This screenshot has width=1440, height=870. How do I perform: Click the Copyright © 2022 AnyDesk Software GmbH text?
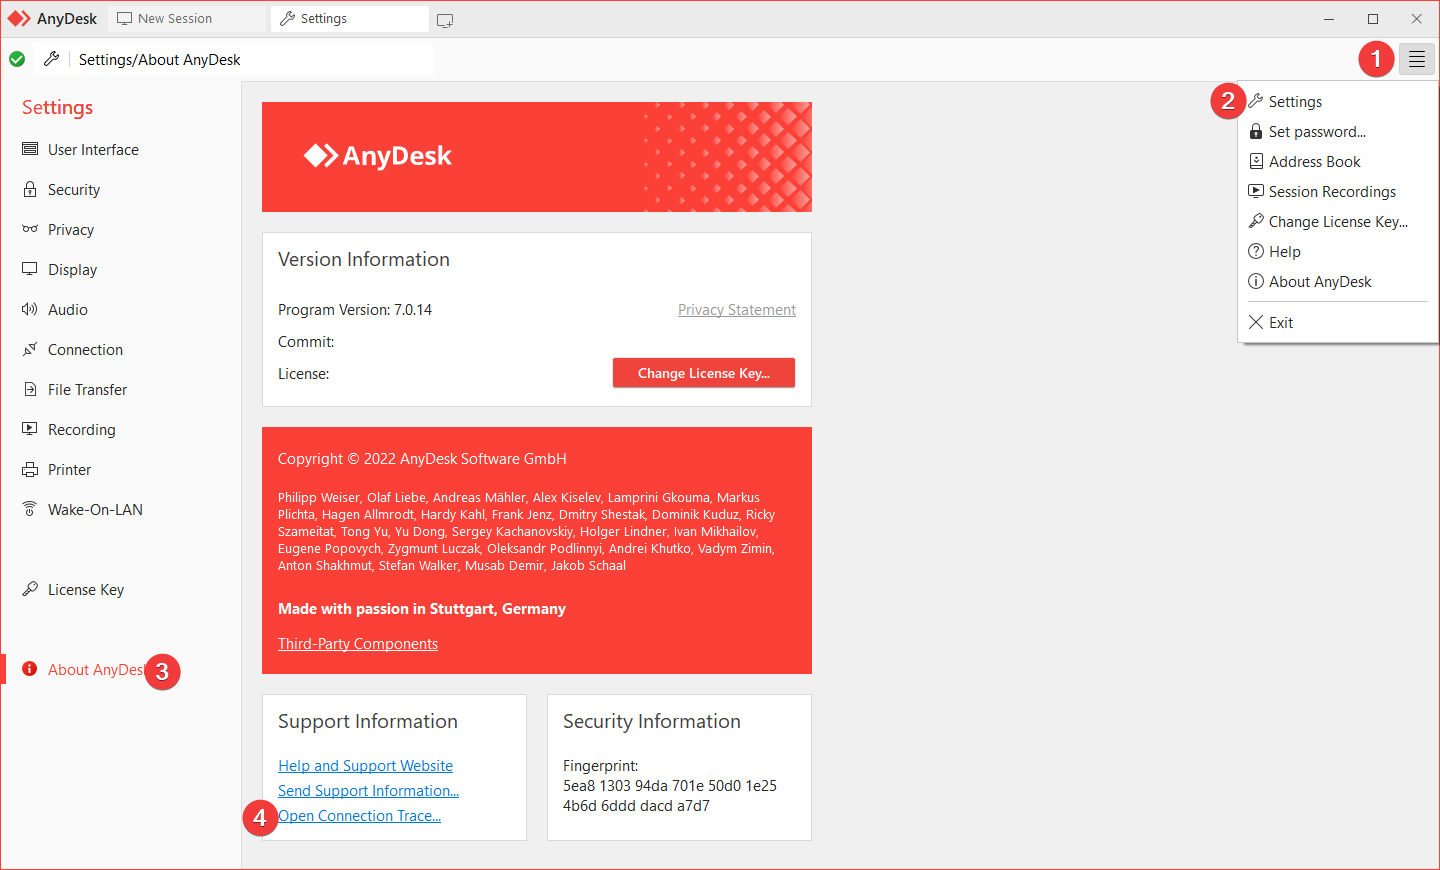click(422, 459)
